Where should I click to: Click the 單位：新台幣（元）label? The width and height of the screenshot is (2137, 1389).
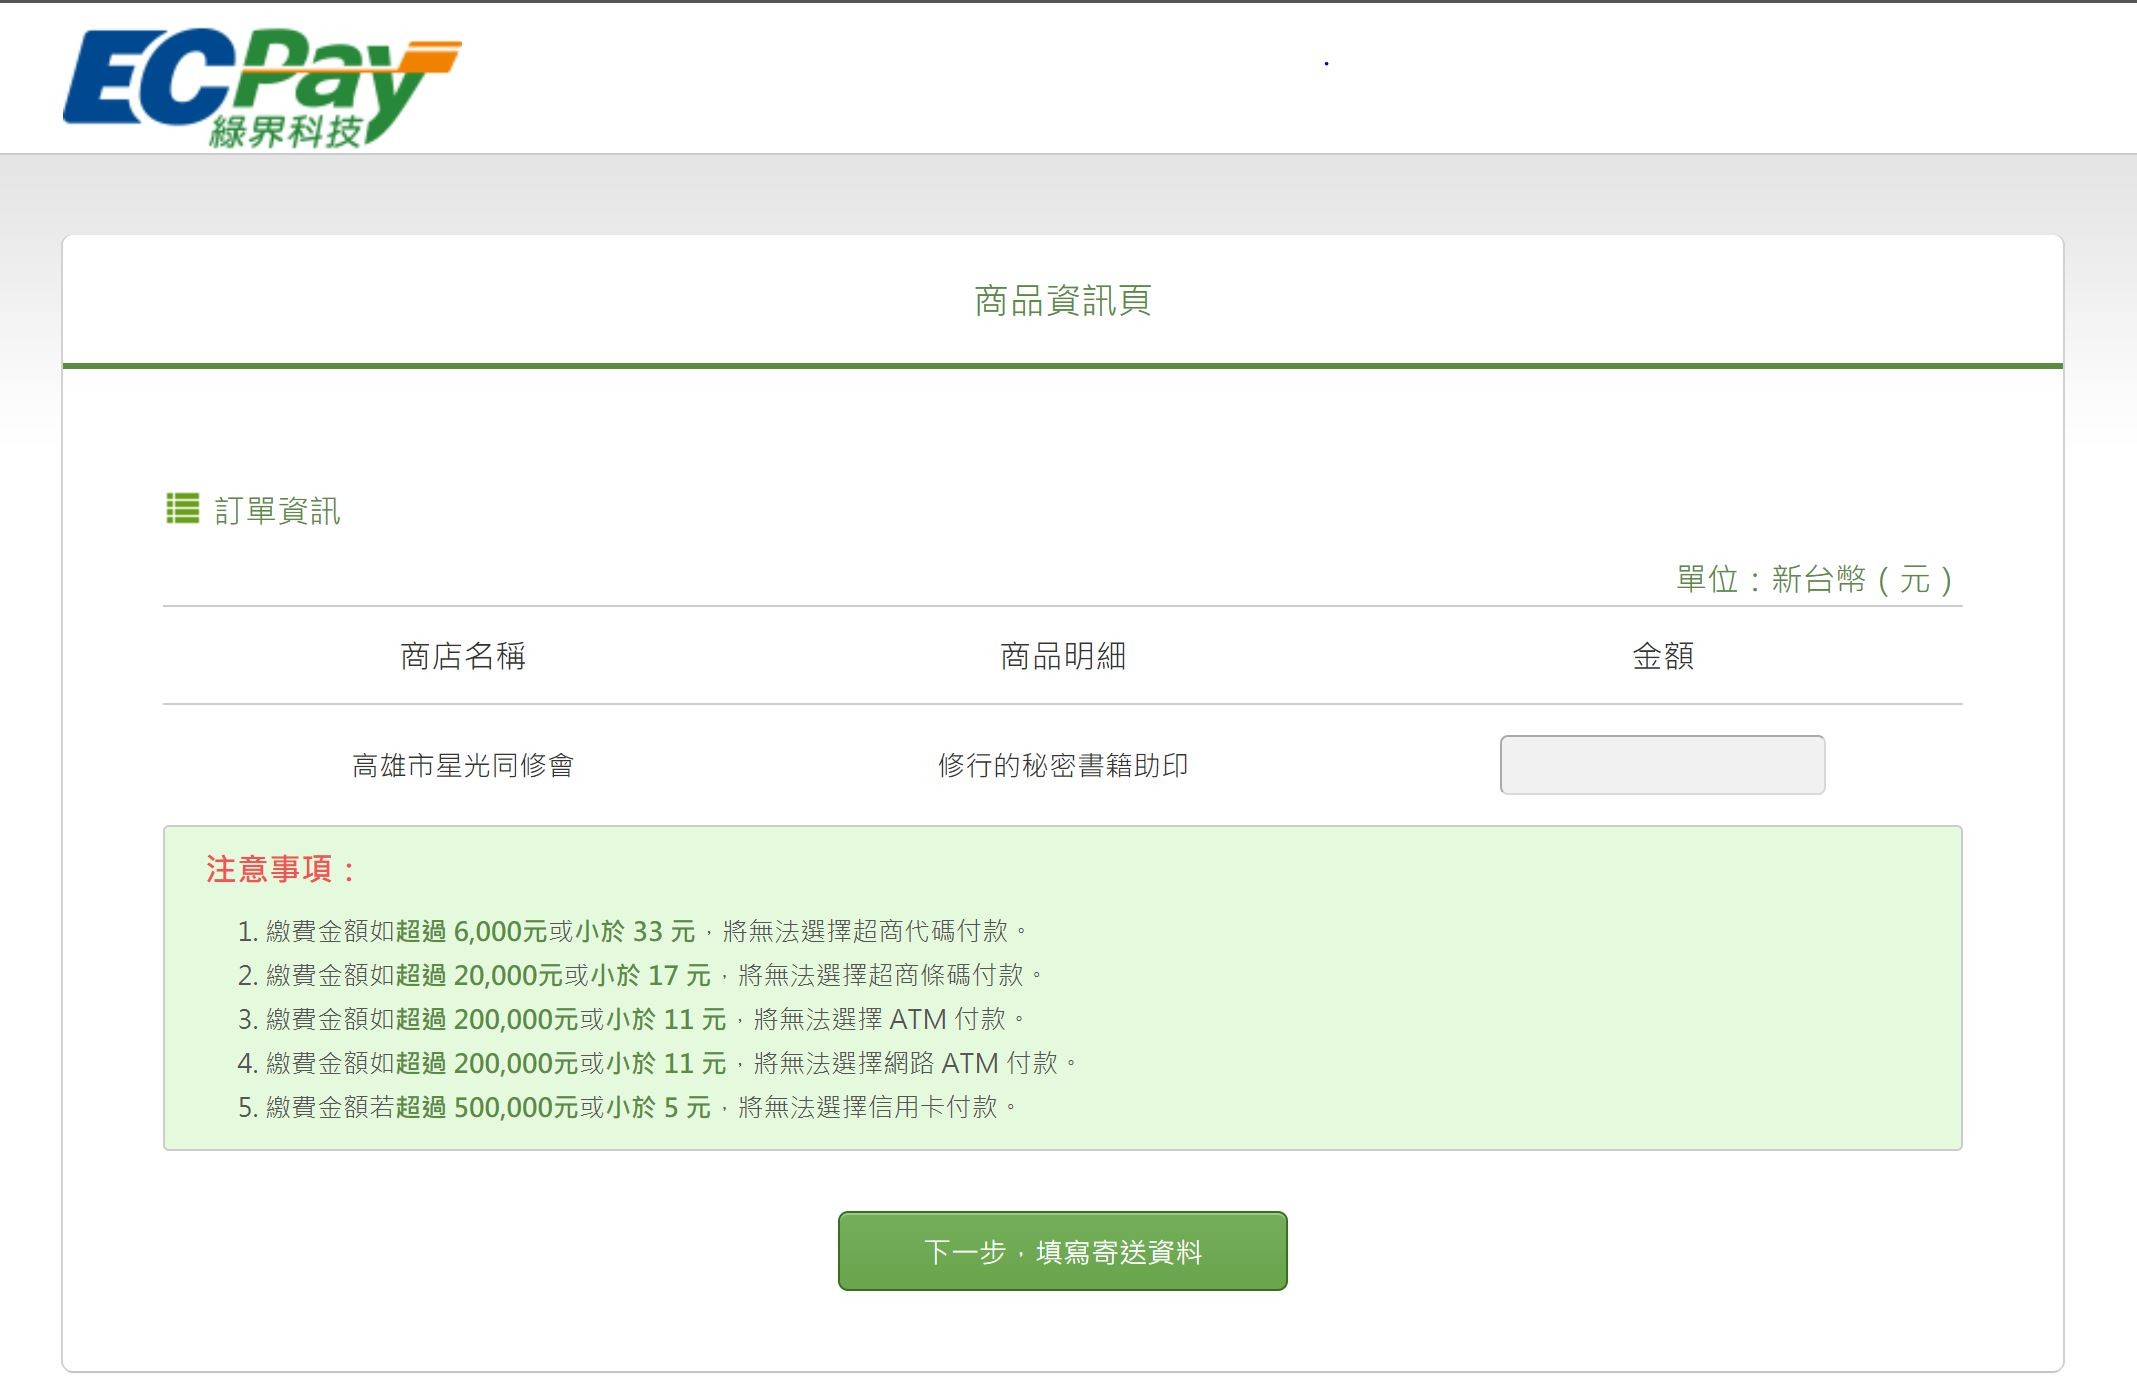pyautogui.click(x=1813, y=579)
